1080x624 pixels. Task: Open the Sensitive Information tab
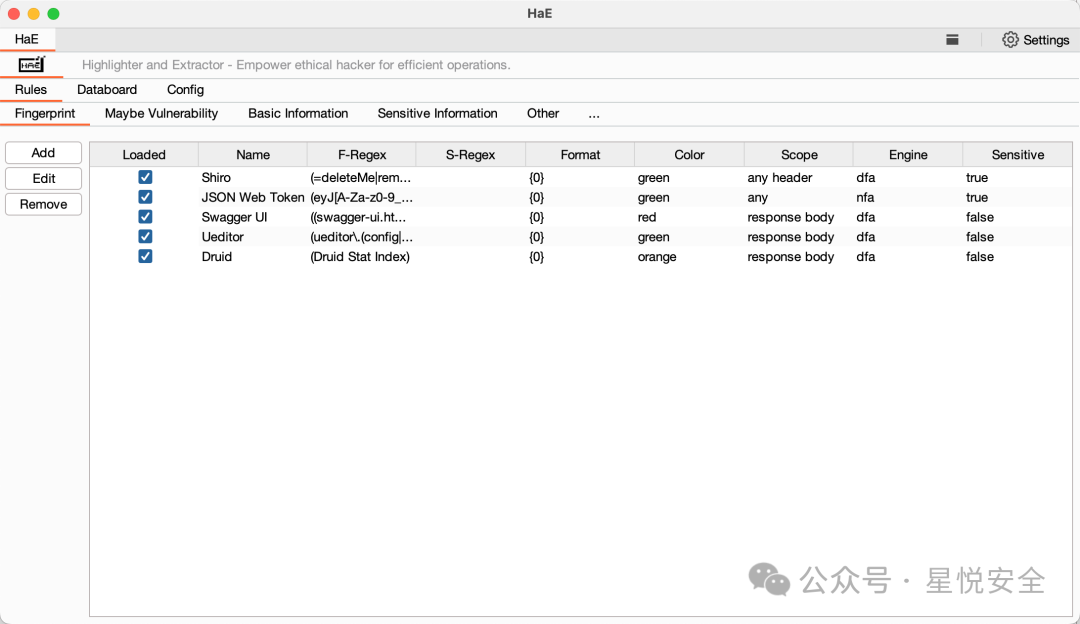pyautogui.click(x=437, y=114)
